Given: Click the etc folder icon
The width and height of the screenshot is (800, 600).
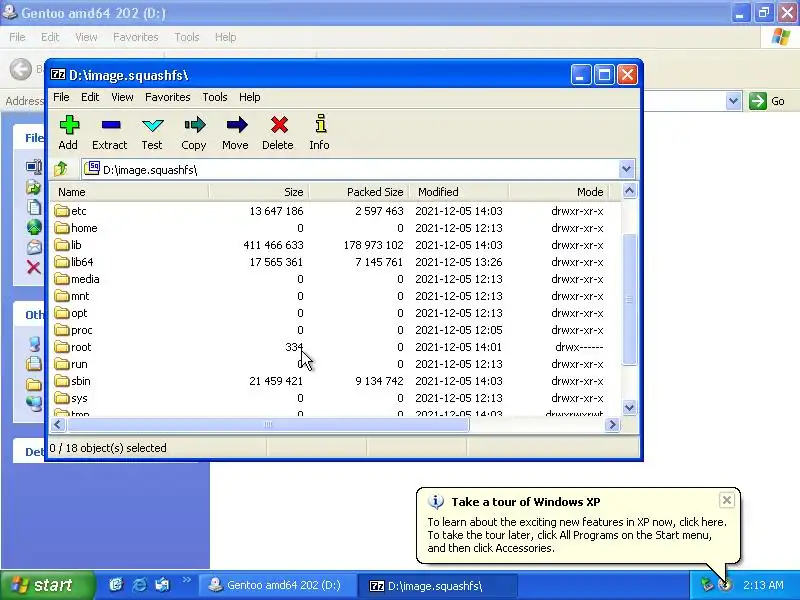Looking at the screenshot, I should coord(62,211).
